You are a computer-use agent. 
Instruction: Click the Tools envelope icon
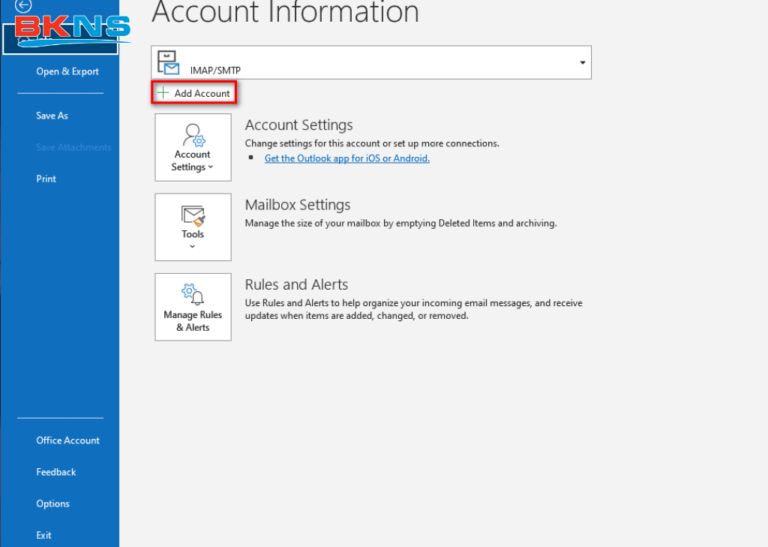[x=192, y=214]
